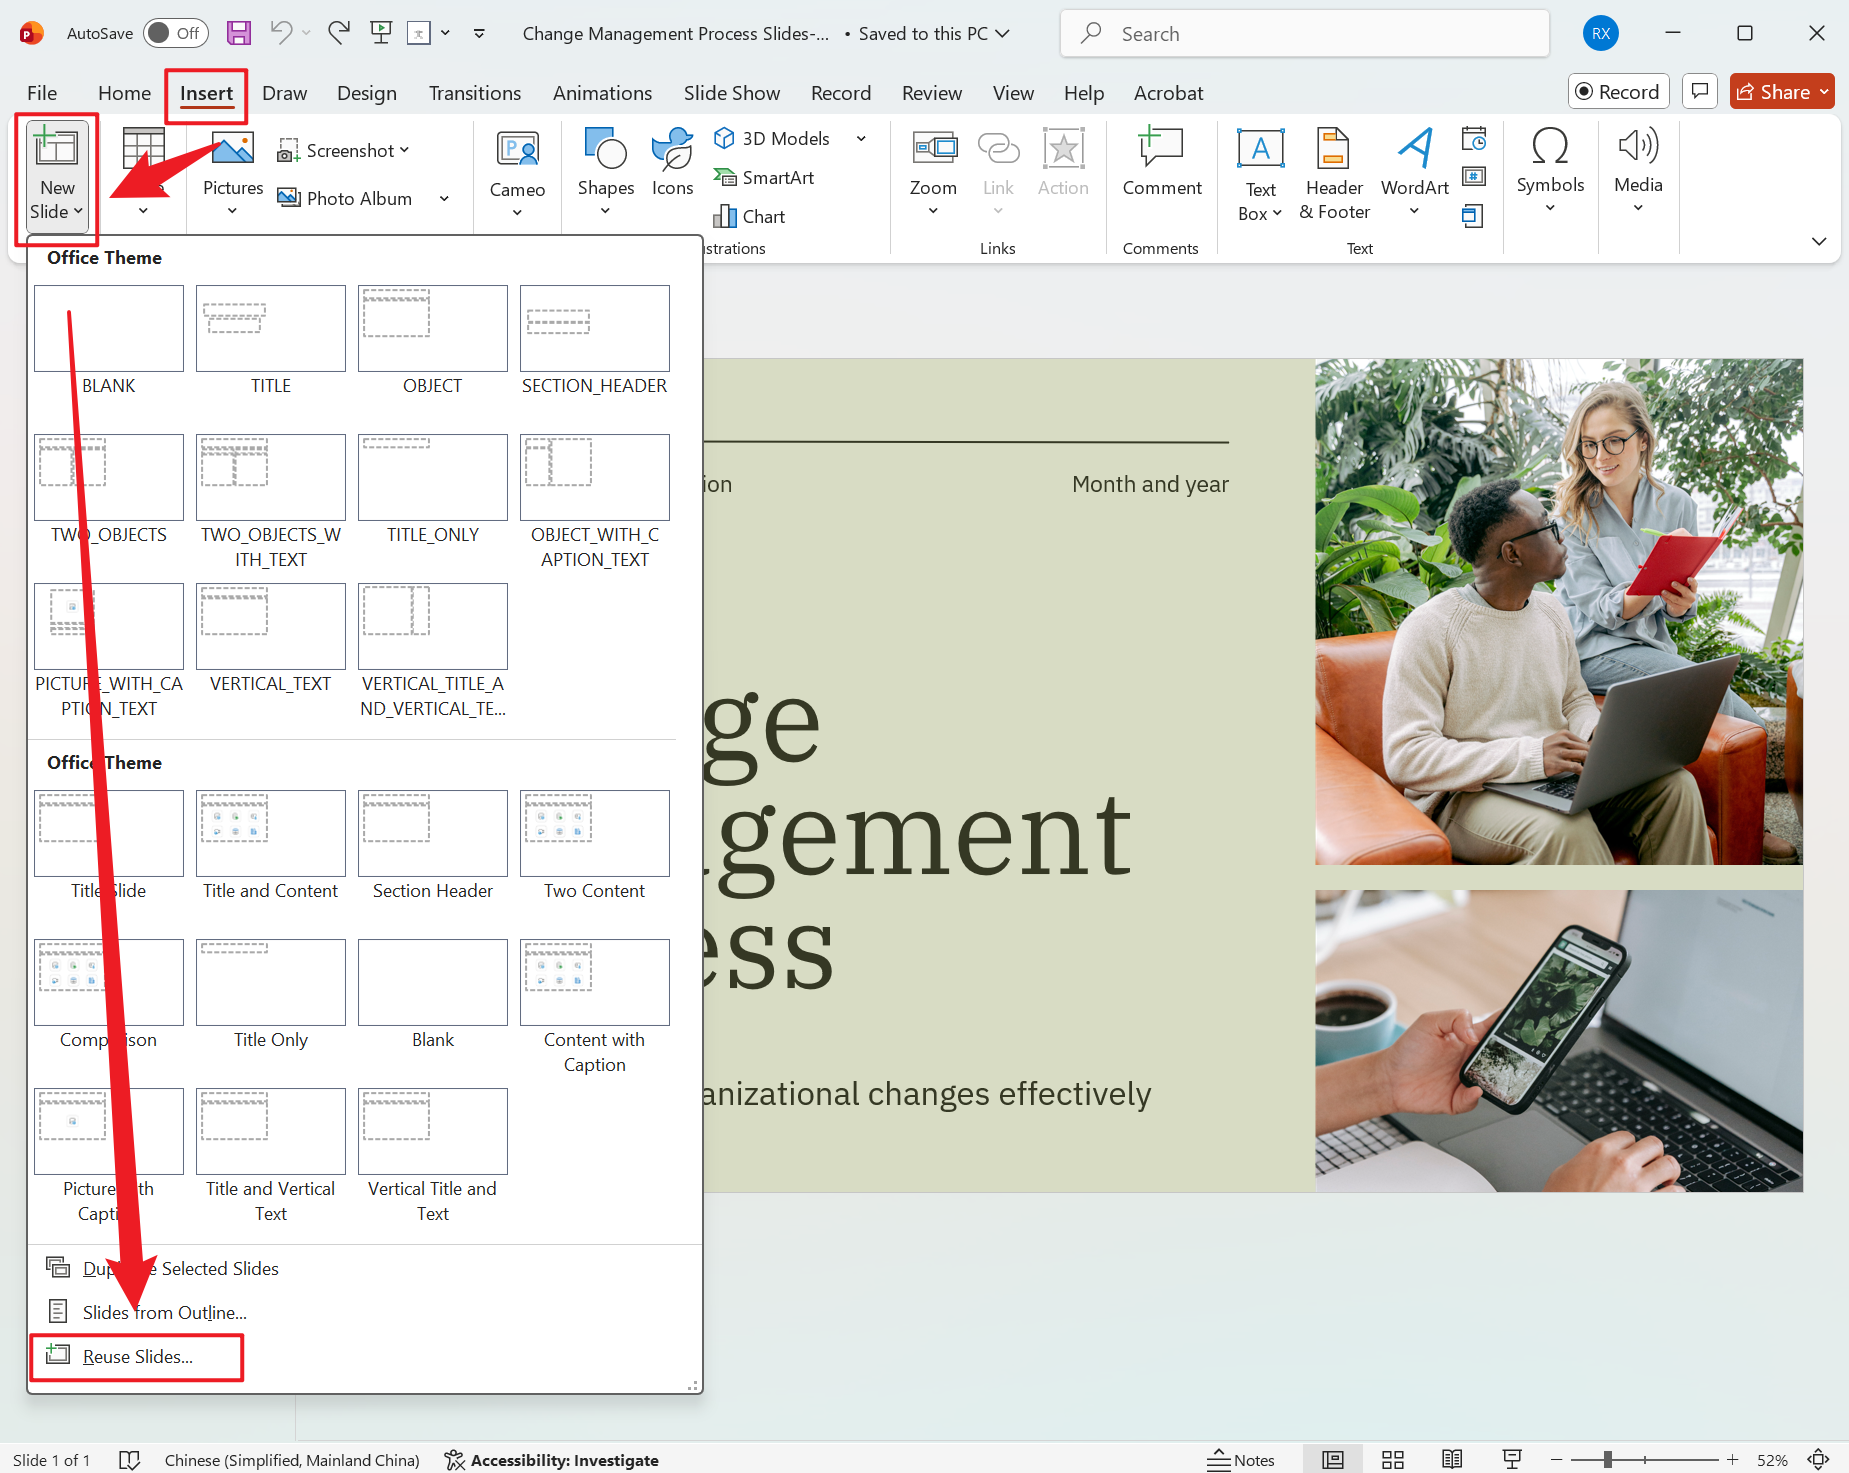Viewport: 1849px width, 1473px height.
Task: Click the Share button
Action: [1781, 91]
